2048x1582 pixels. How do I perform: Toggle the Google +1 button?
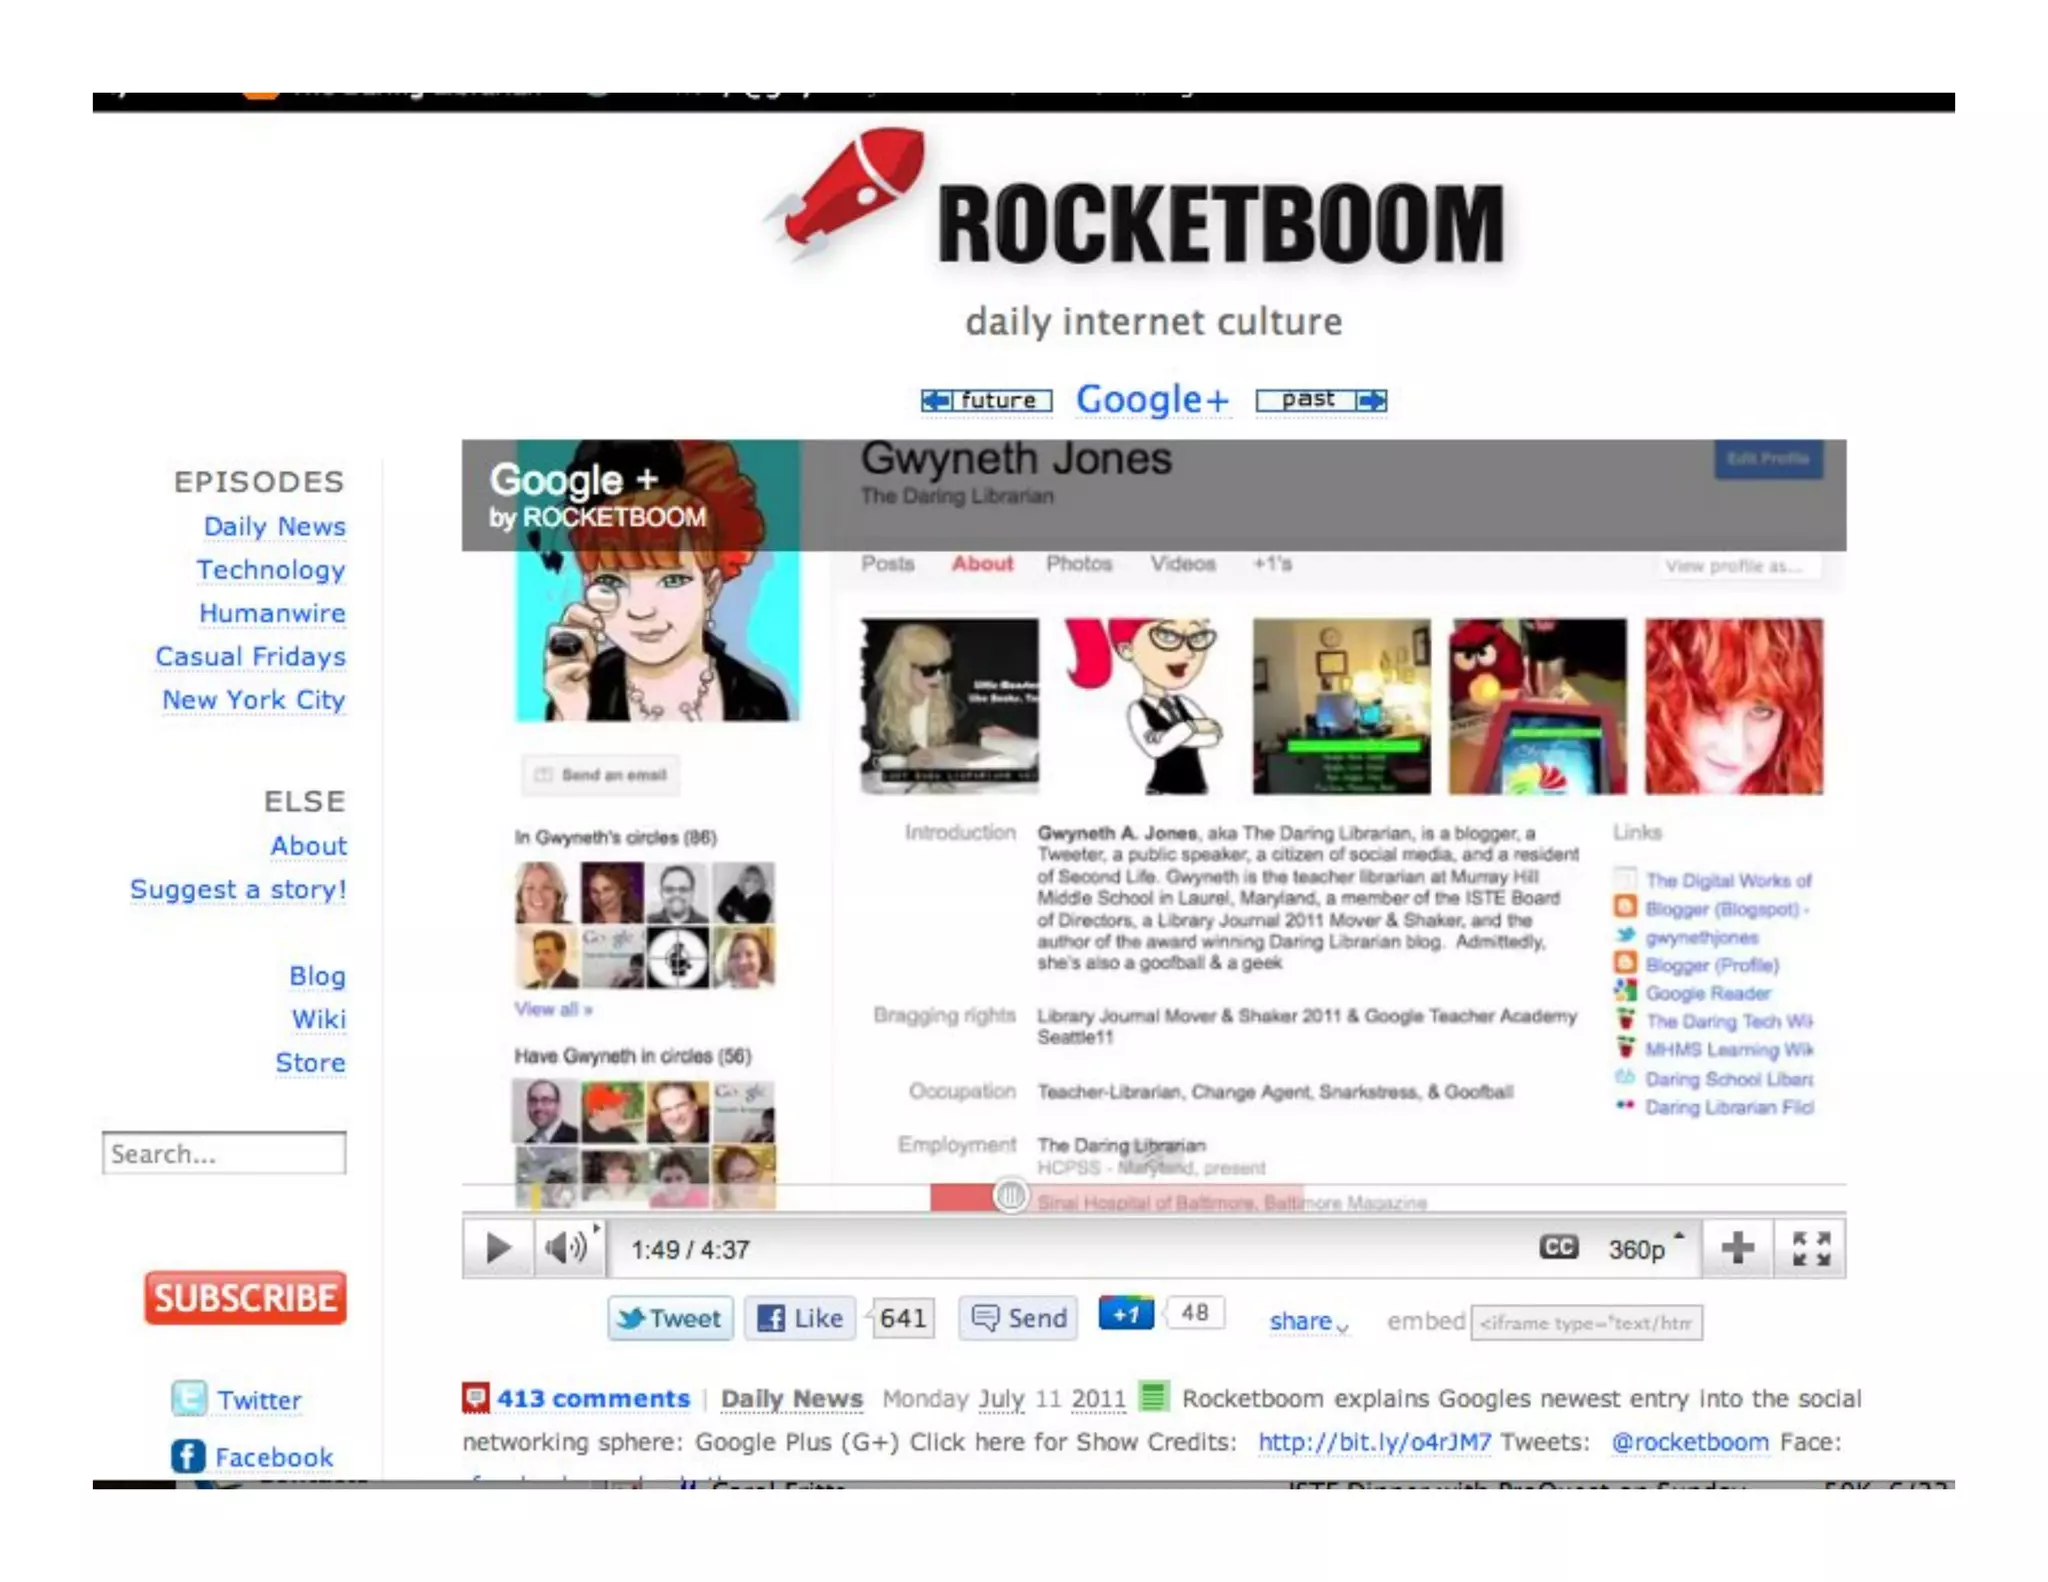(1126, 1314)
